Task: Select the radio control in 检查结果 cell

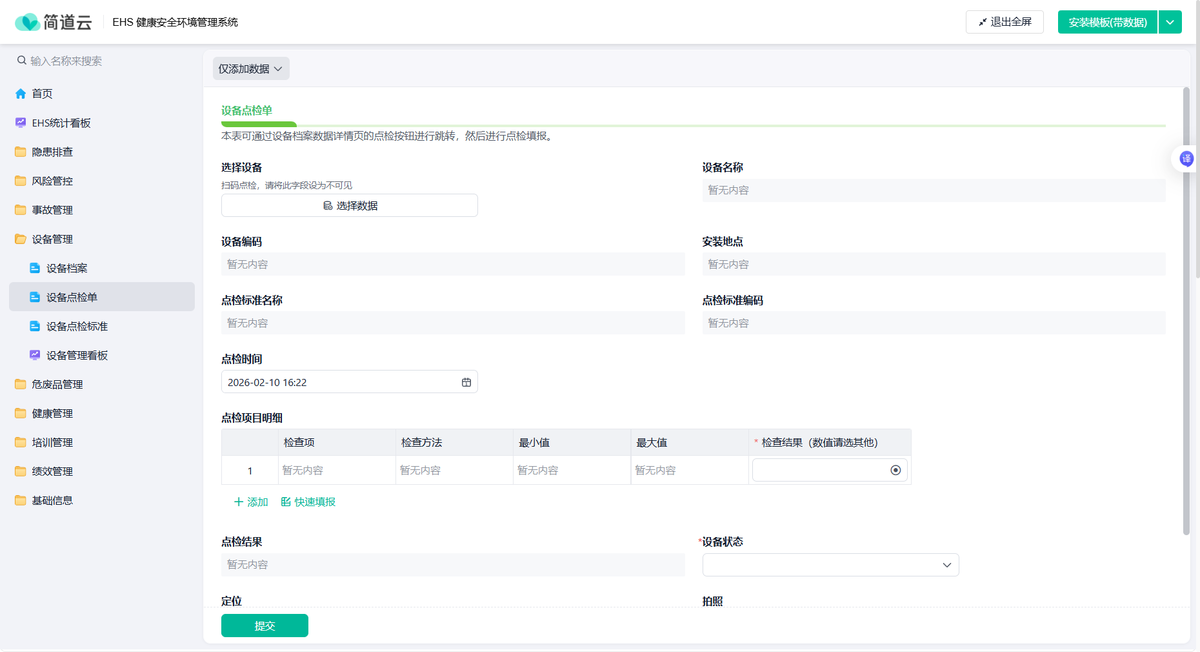Action: (895, 470)
